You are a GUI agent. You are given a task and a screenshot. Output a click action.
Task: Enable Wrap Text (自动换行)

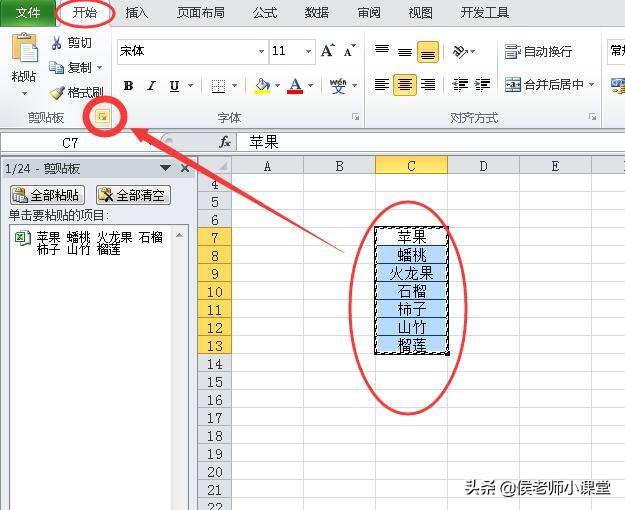click(538, 51)
